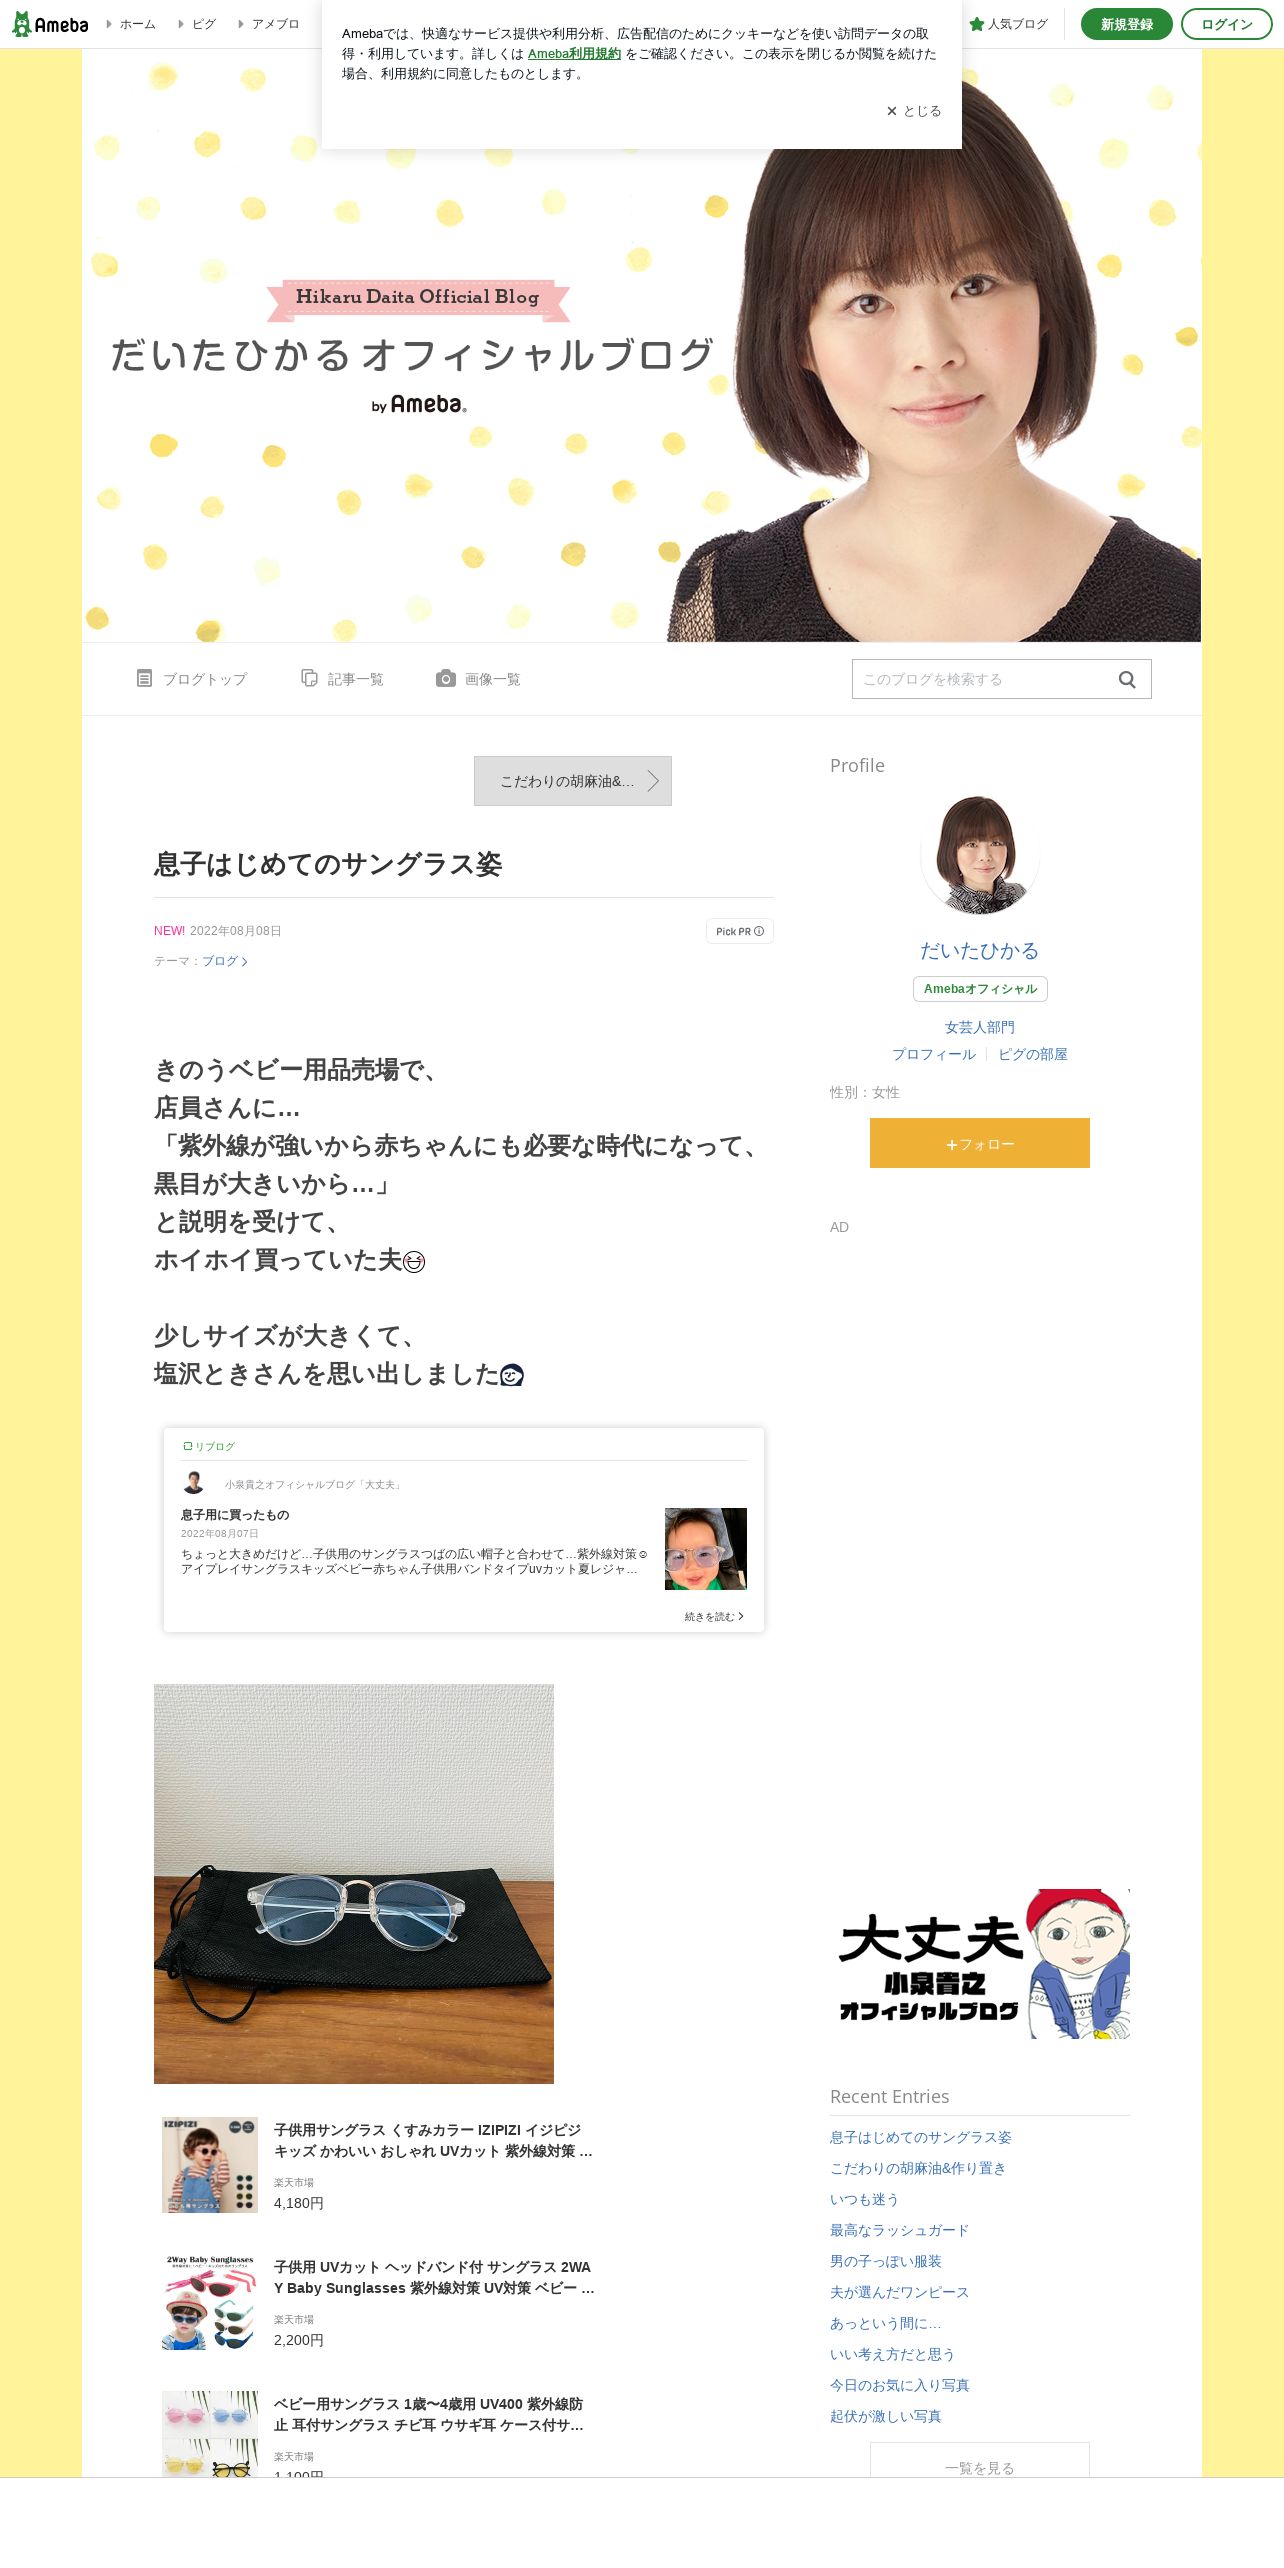Open the ピグ header link

click(x=203, y=24)
